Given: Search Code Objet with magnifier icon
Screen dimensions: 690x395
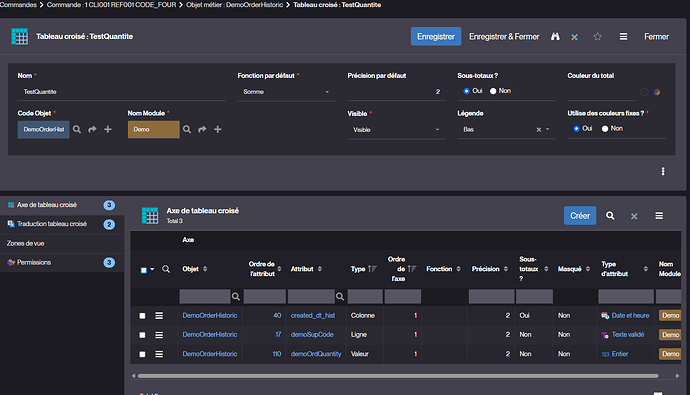Looking at the screenshot, I should [77, 129].
